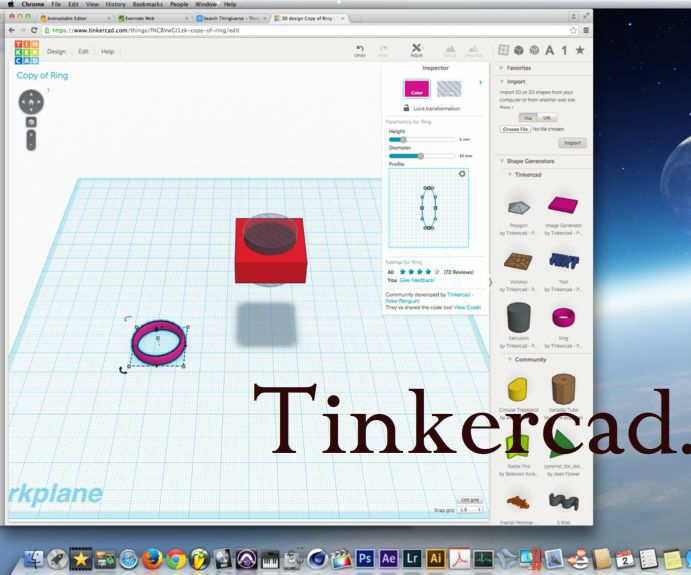Image resolution: width=691 pixels, height=575 pixels.
Task: Set the ring to Hole mode
Action: click(x=449, y=89)
